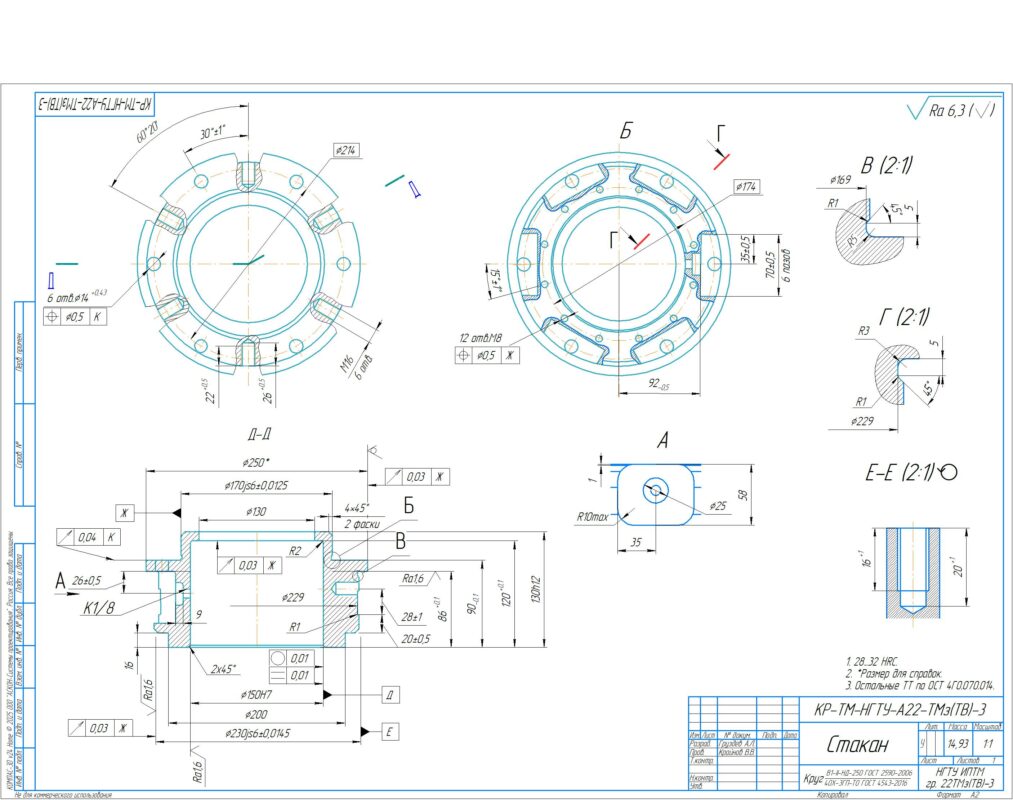The width and height of the screenshot is (1013, 800).
Task: Click the '15°±1°' angular dimension
Action: (495, 278)
